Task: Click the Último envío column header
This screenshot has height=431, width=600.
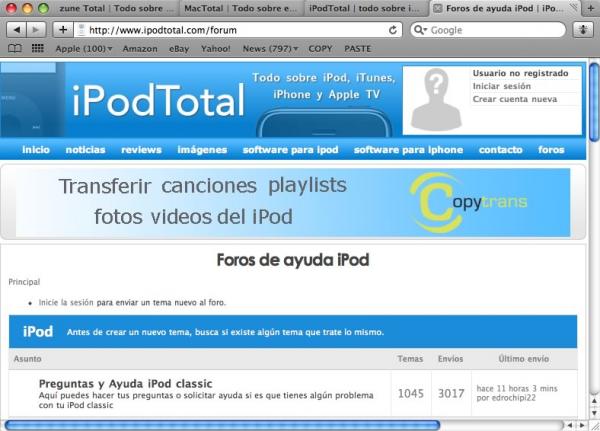Action: coord(523,359)
